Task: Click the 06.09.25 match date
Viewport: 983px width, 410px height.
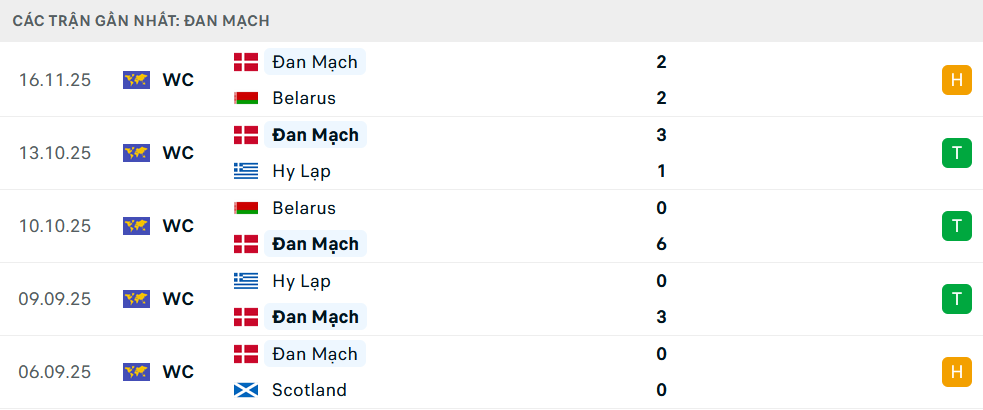Action: coord(55,372)
